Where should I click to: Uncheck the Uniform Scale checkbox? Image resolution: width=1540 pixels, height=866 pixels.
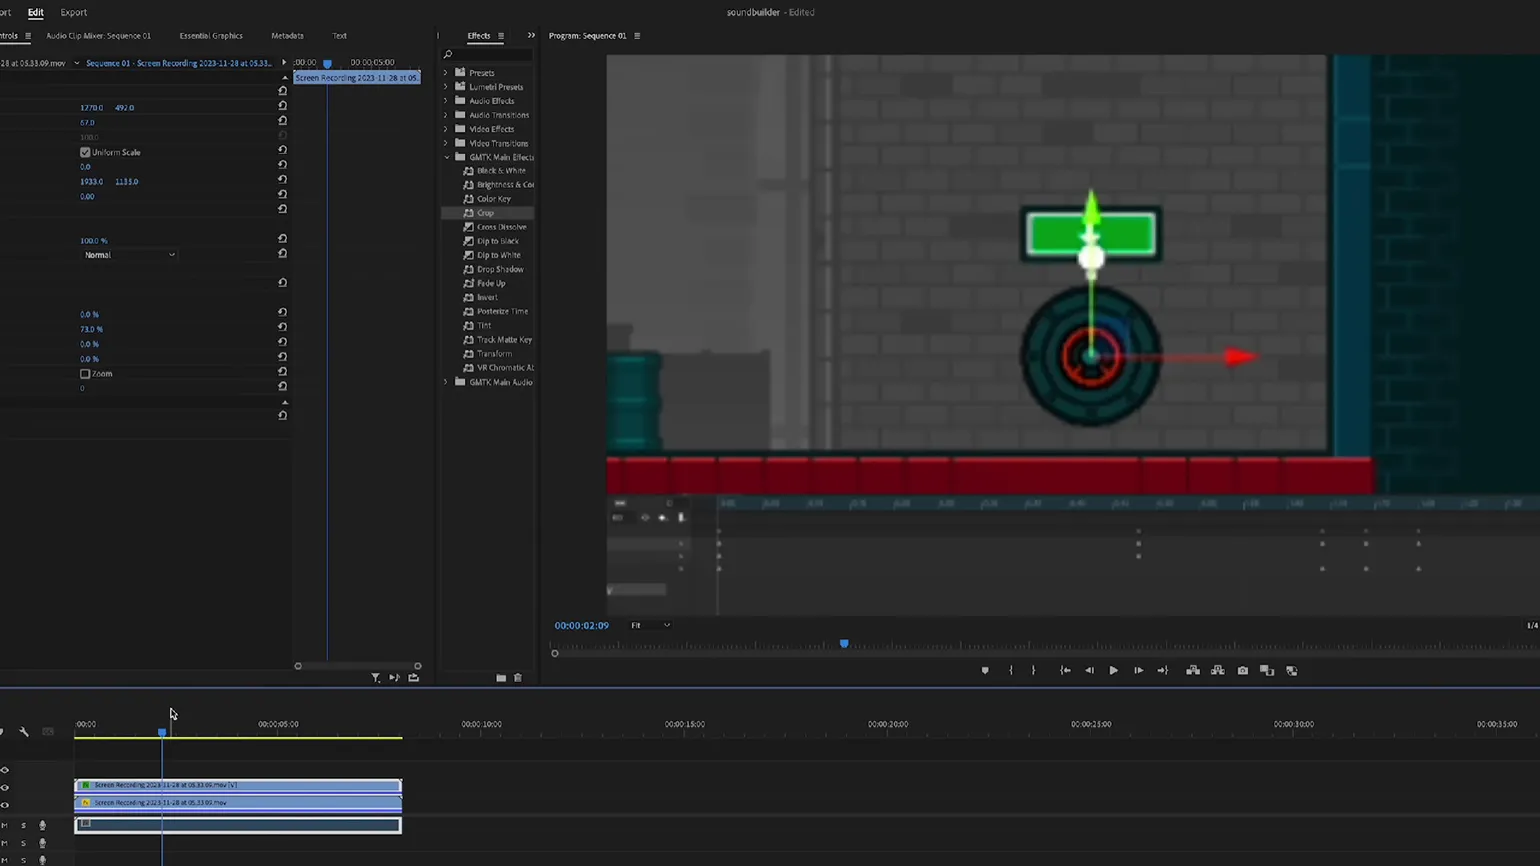click(85, 153)
